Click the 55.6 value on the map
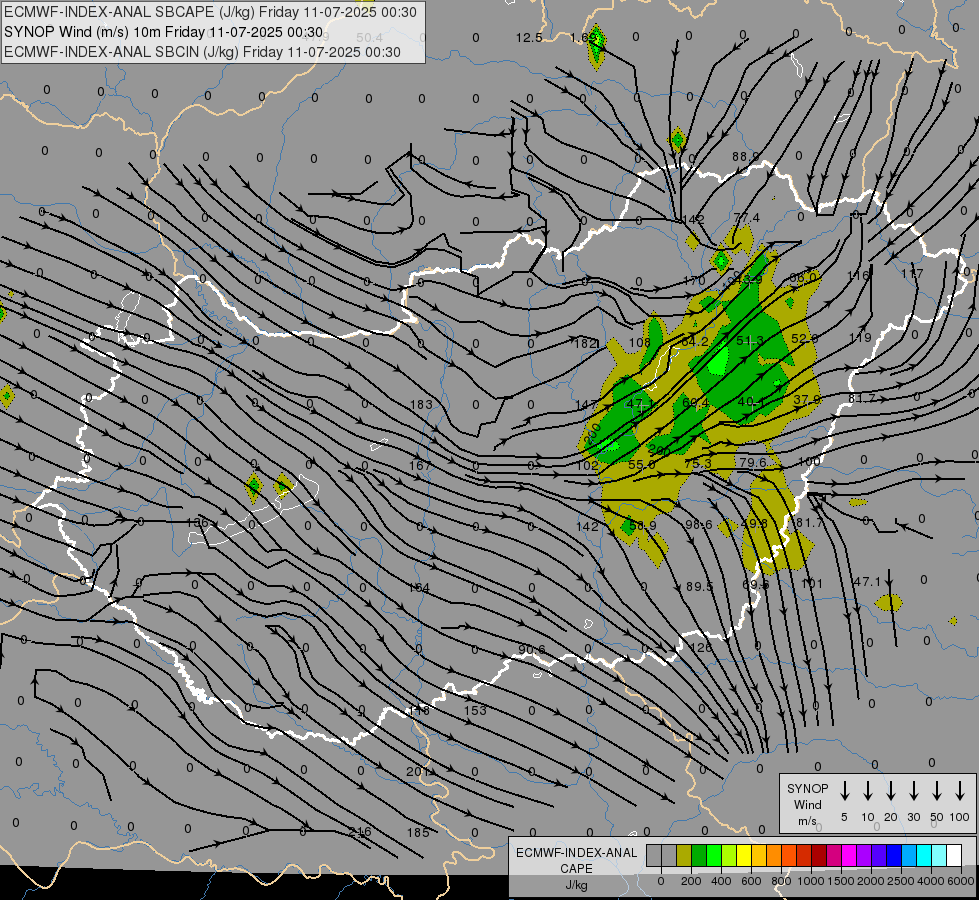This screenshot has height=900, width=979. click(x=642, y=465)
